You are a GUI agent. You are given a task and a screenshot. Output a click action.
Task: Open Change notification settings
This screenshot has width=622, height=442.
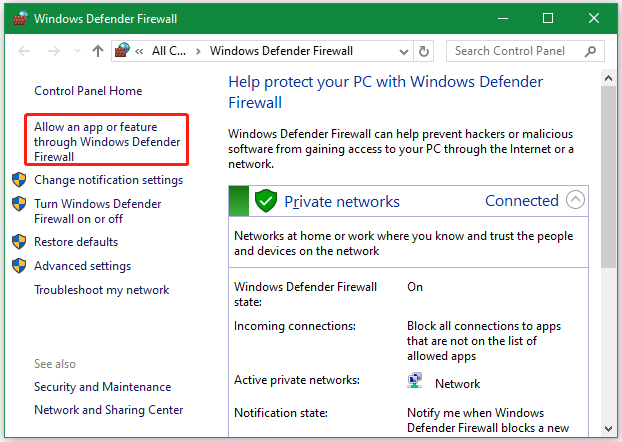pos(108,180)
